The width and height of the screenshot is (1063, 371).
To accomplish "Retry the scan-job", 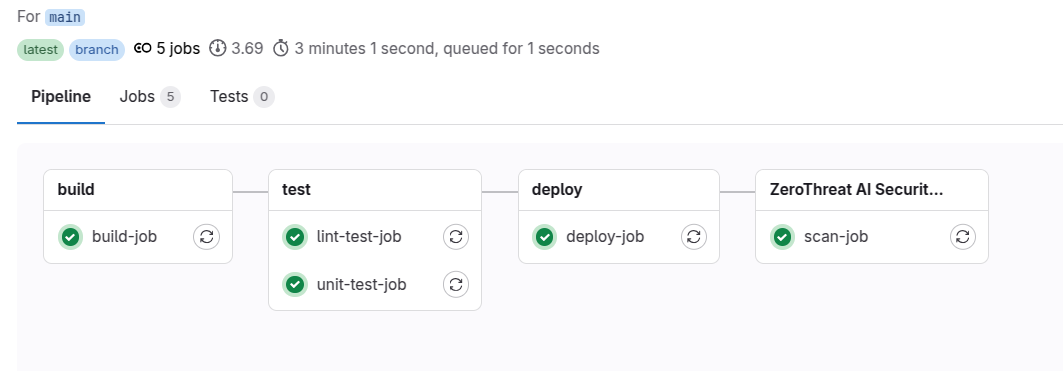I will pos(963,237).
